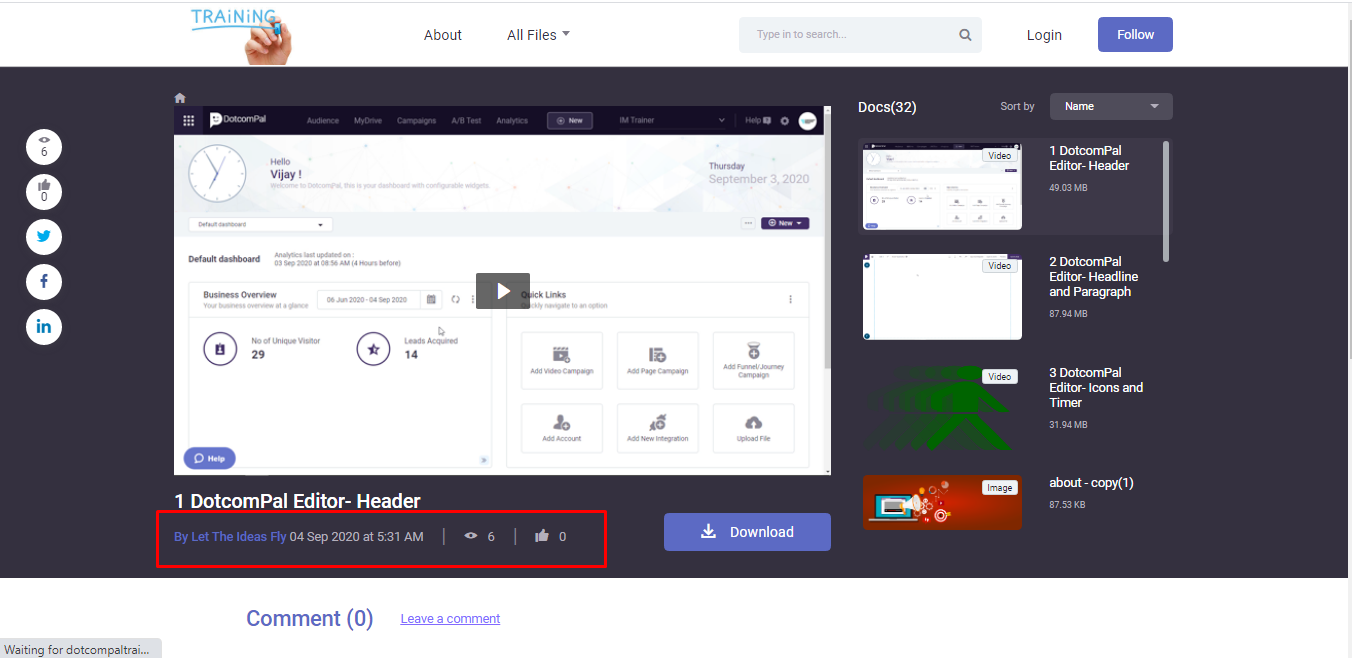This screenshot has width=1352, height=658.
Task: Select 'about - copy(1)' title in docs list
Action: click(1091, 483)
